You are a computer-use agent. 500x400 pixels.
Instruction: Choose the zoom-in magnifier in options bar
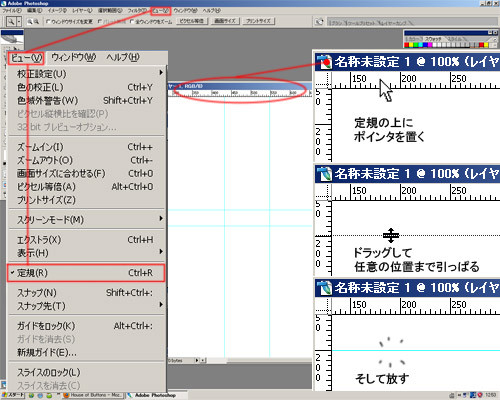30,22
